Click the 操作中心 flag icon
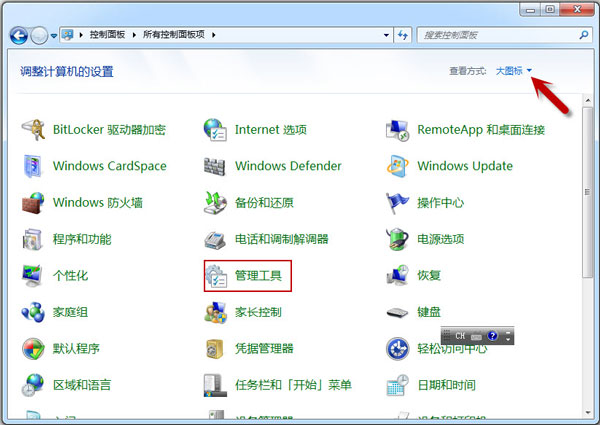The height and width of the screenshot is (425, 600). click(x=397, y=203)
